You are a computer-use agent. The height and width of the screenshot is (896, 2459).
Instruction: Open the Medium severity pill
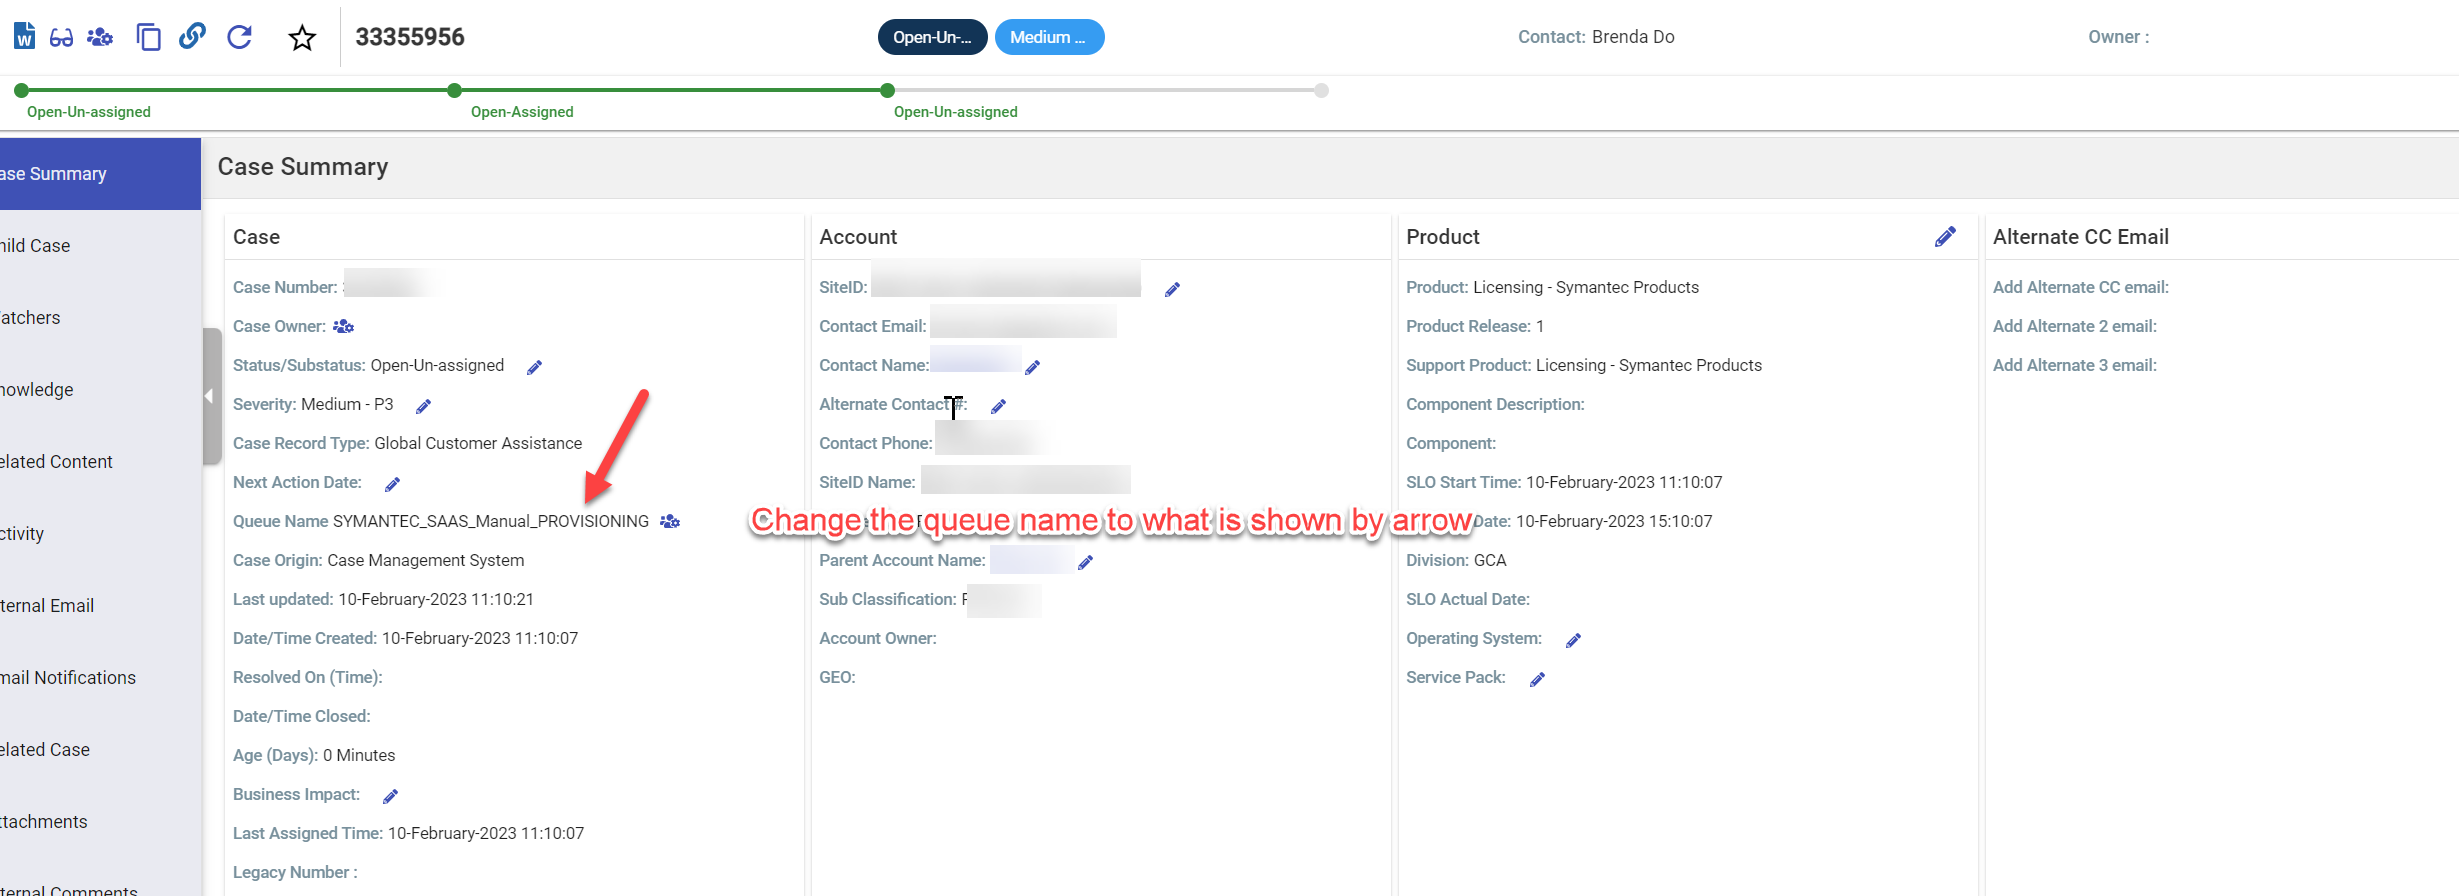1049,37
